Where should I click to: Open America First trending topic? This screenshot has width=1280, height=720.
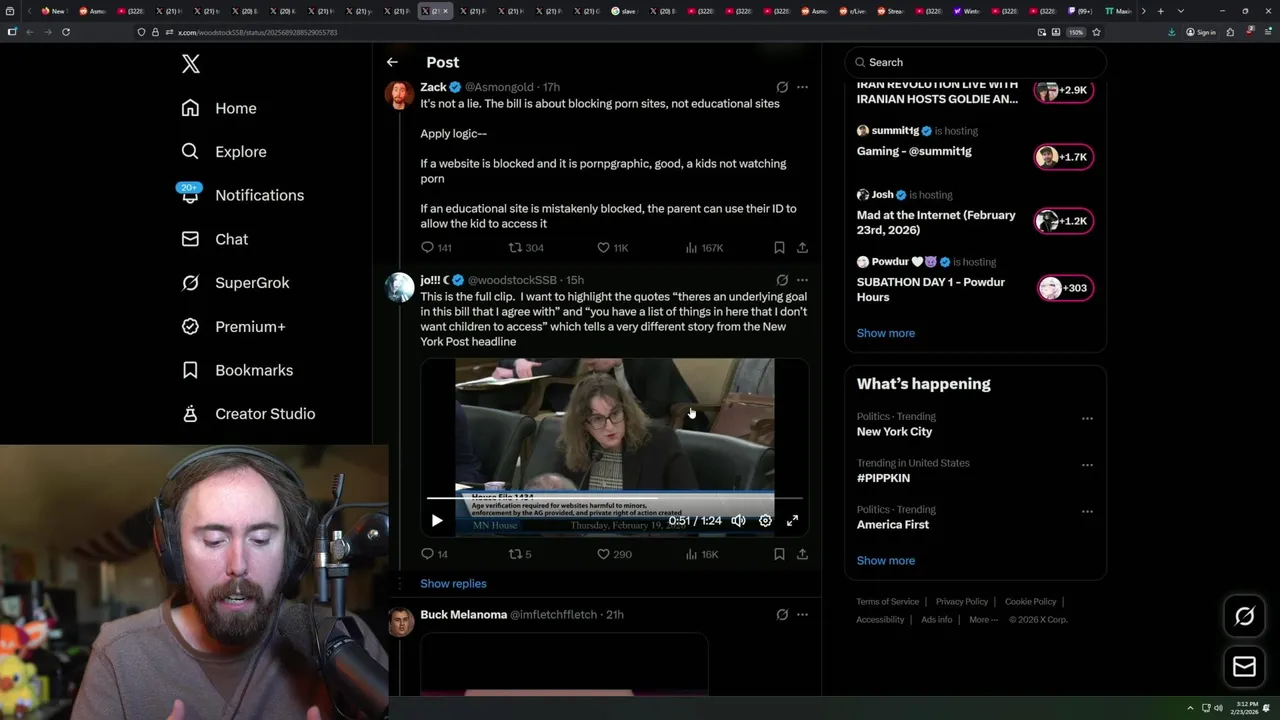892,525
